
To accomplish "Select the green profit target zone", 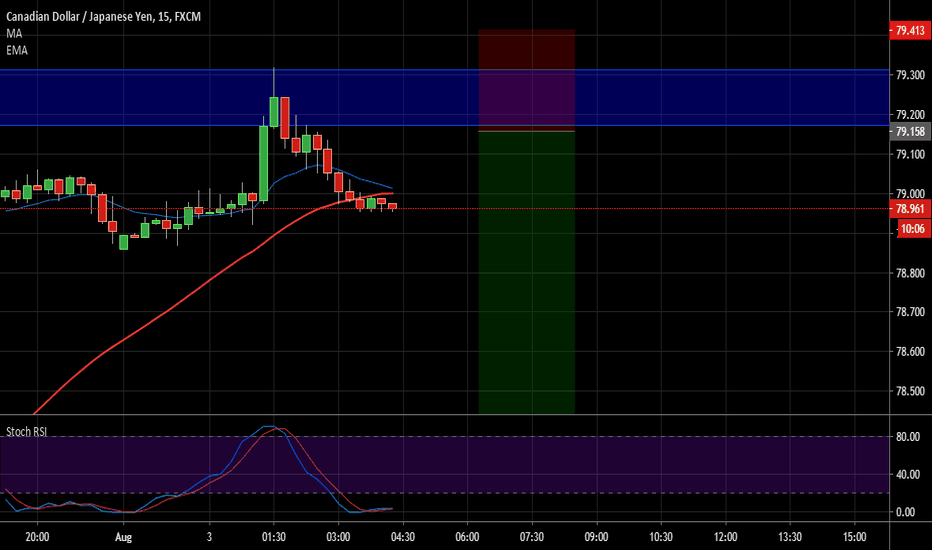I will (x=527, y=272).
